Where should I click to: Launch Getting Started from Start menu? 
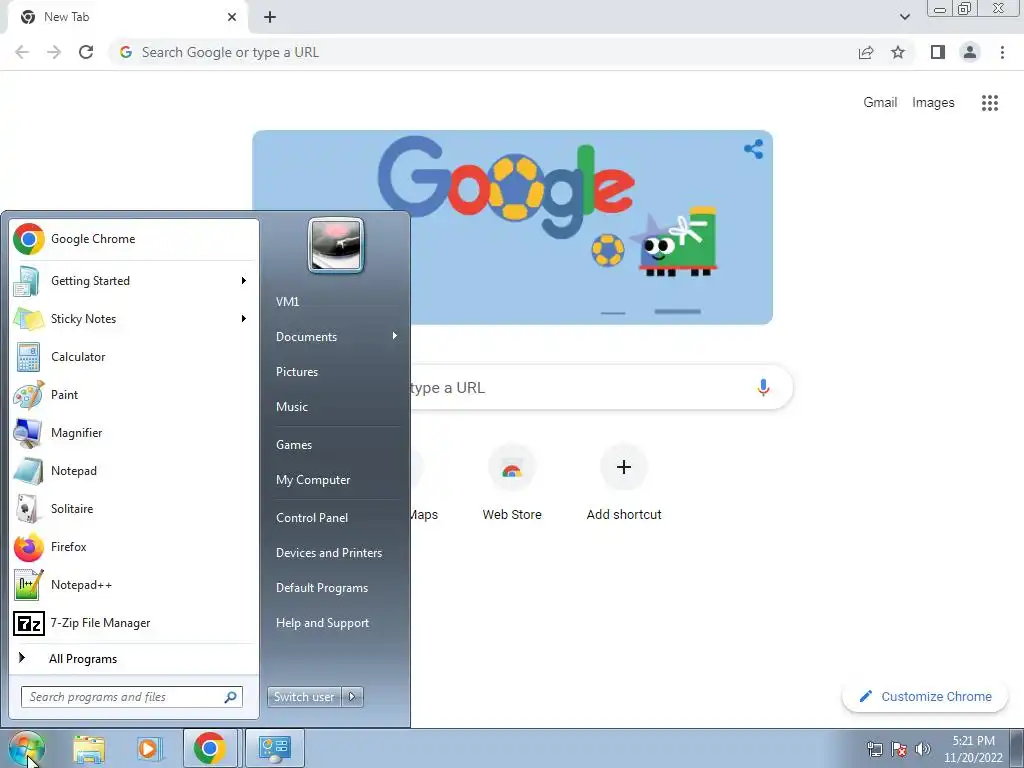coord(134,281)
